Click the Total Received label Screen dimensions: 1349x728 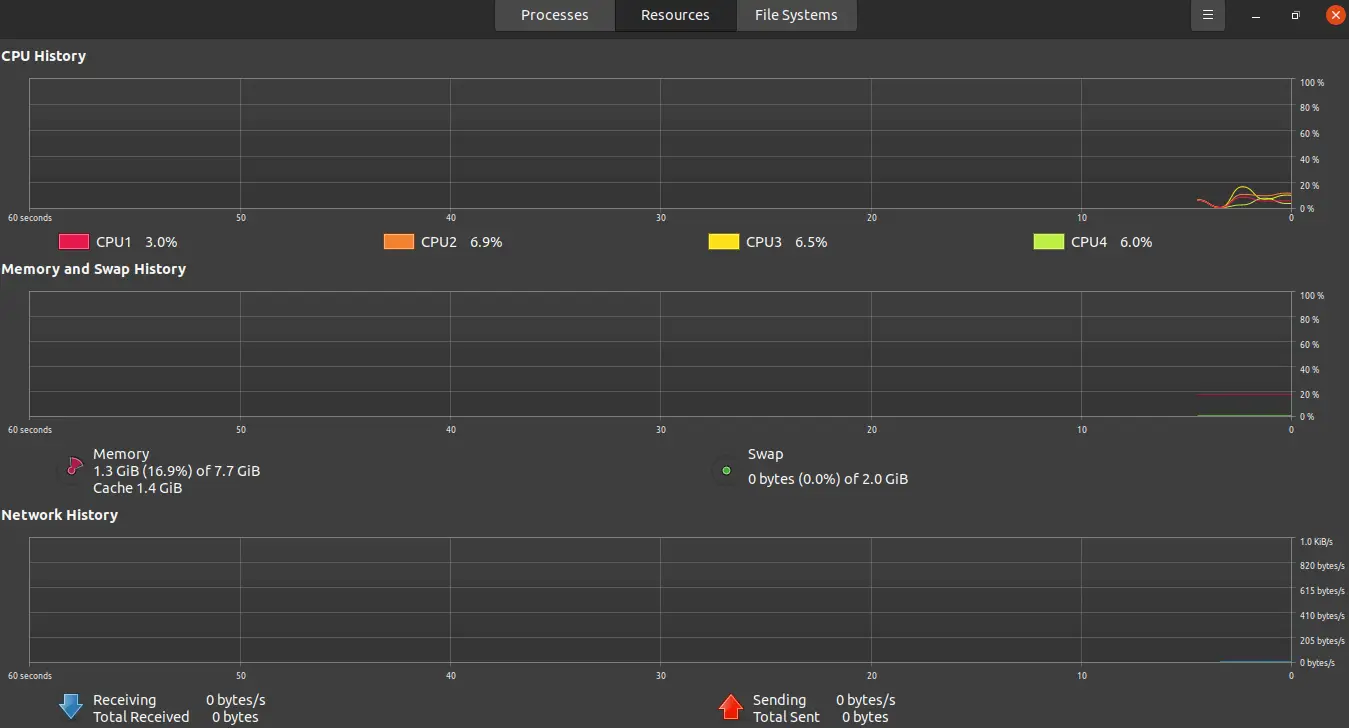point(141,717)
